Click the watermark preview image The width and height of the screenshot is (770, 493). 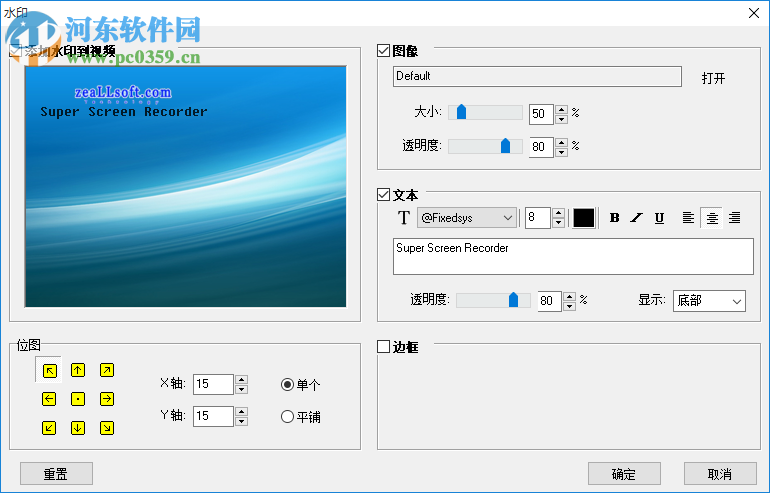(186, 187)
